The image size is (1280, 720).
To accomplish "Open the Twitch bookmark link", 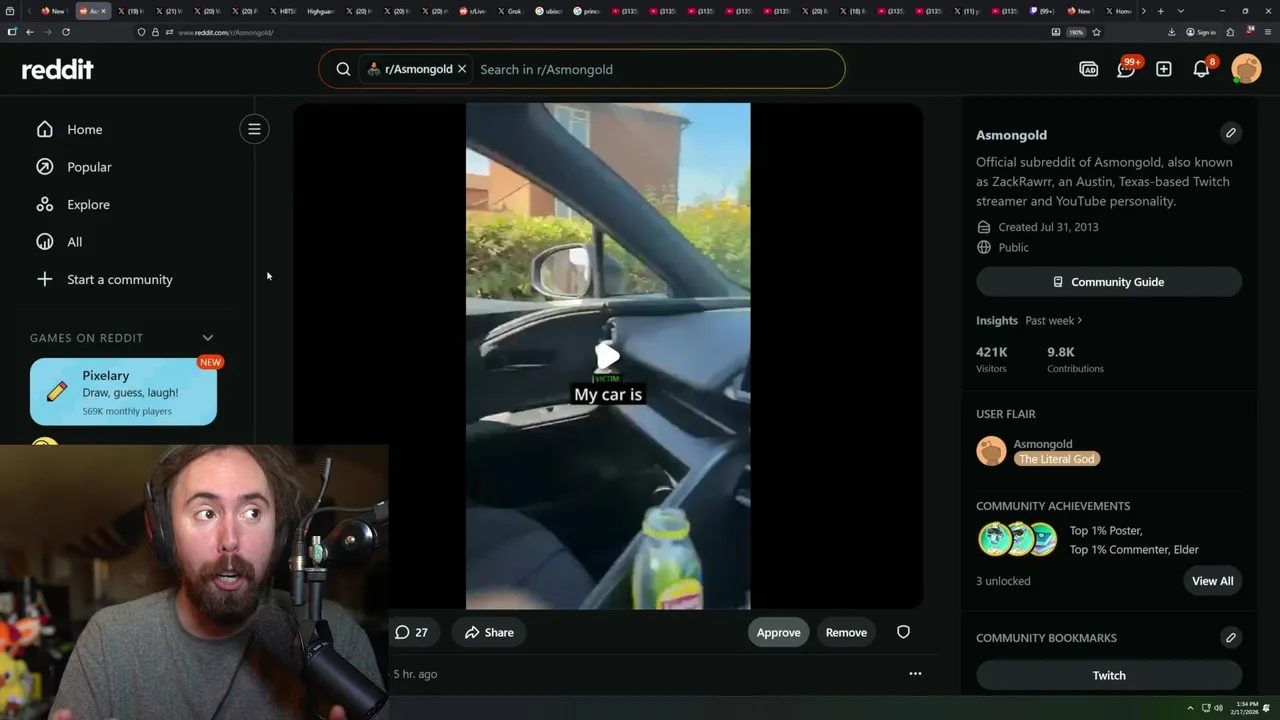I will click(1109, 675).
